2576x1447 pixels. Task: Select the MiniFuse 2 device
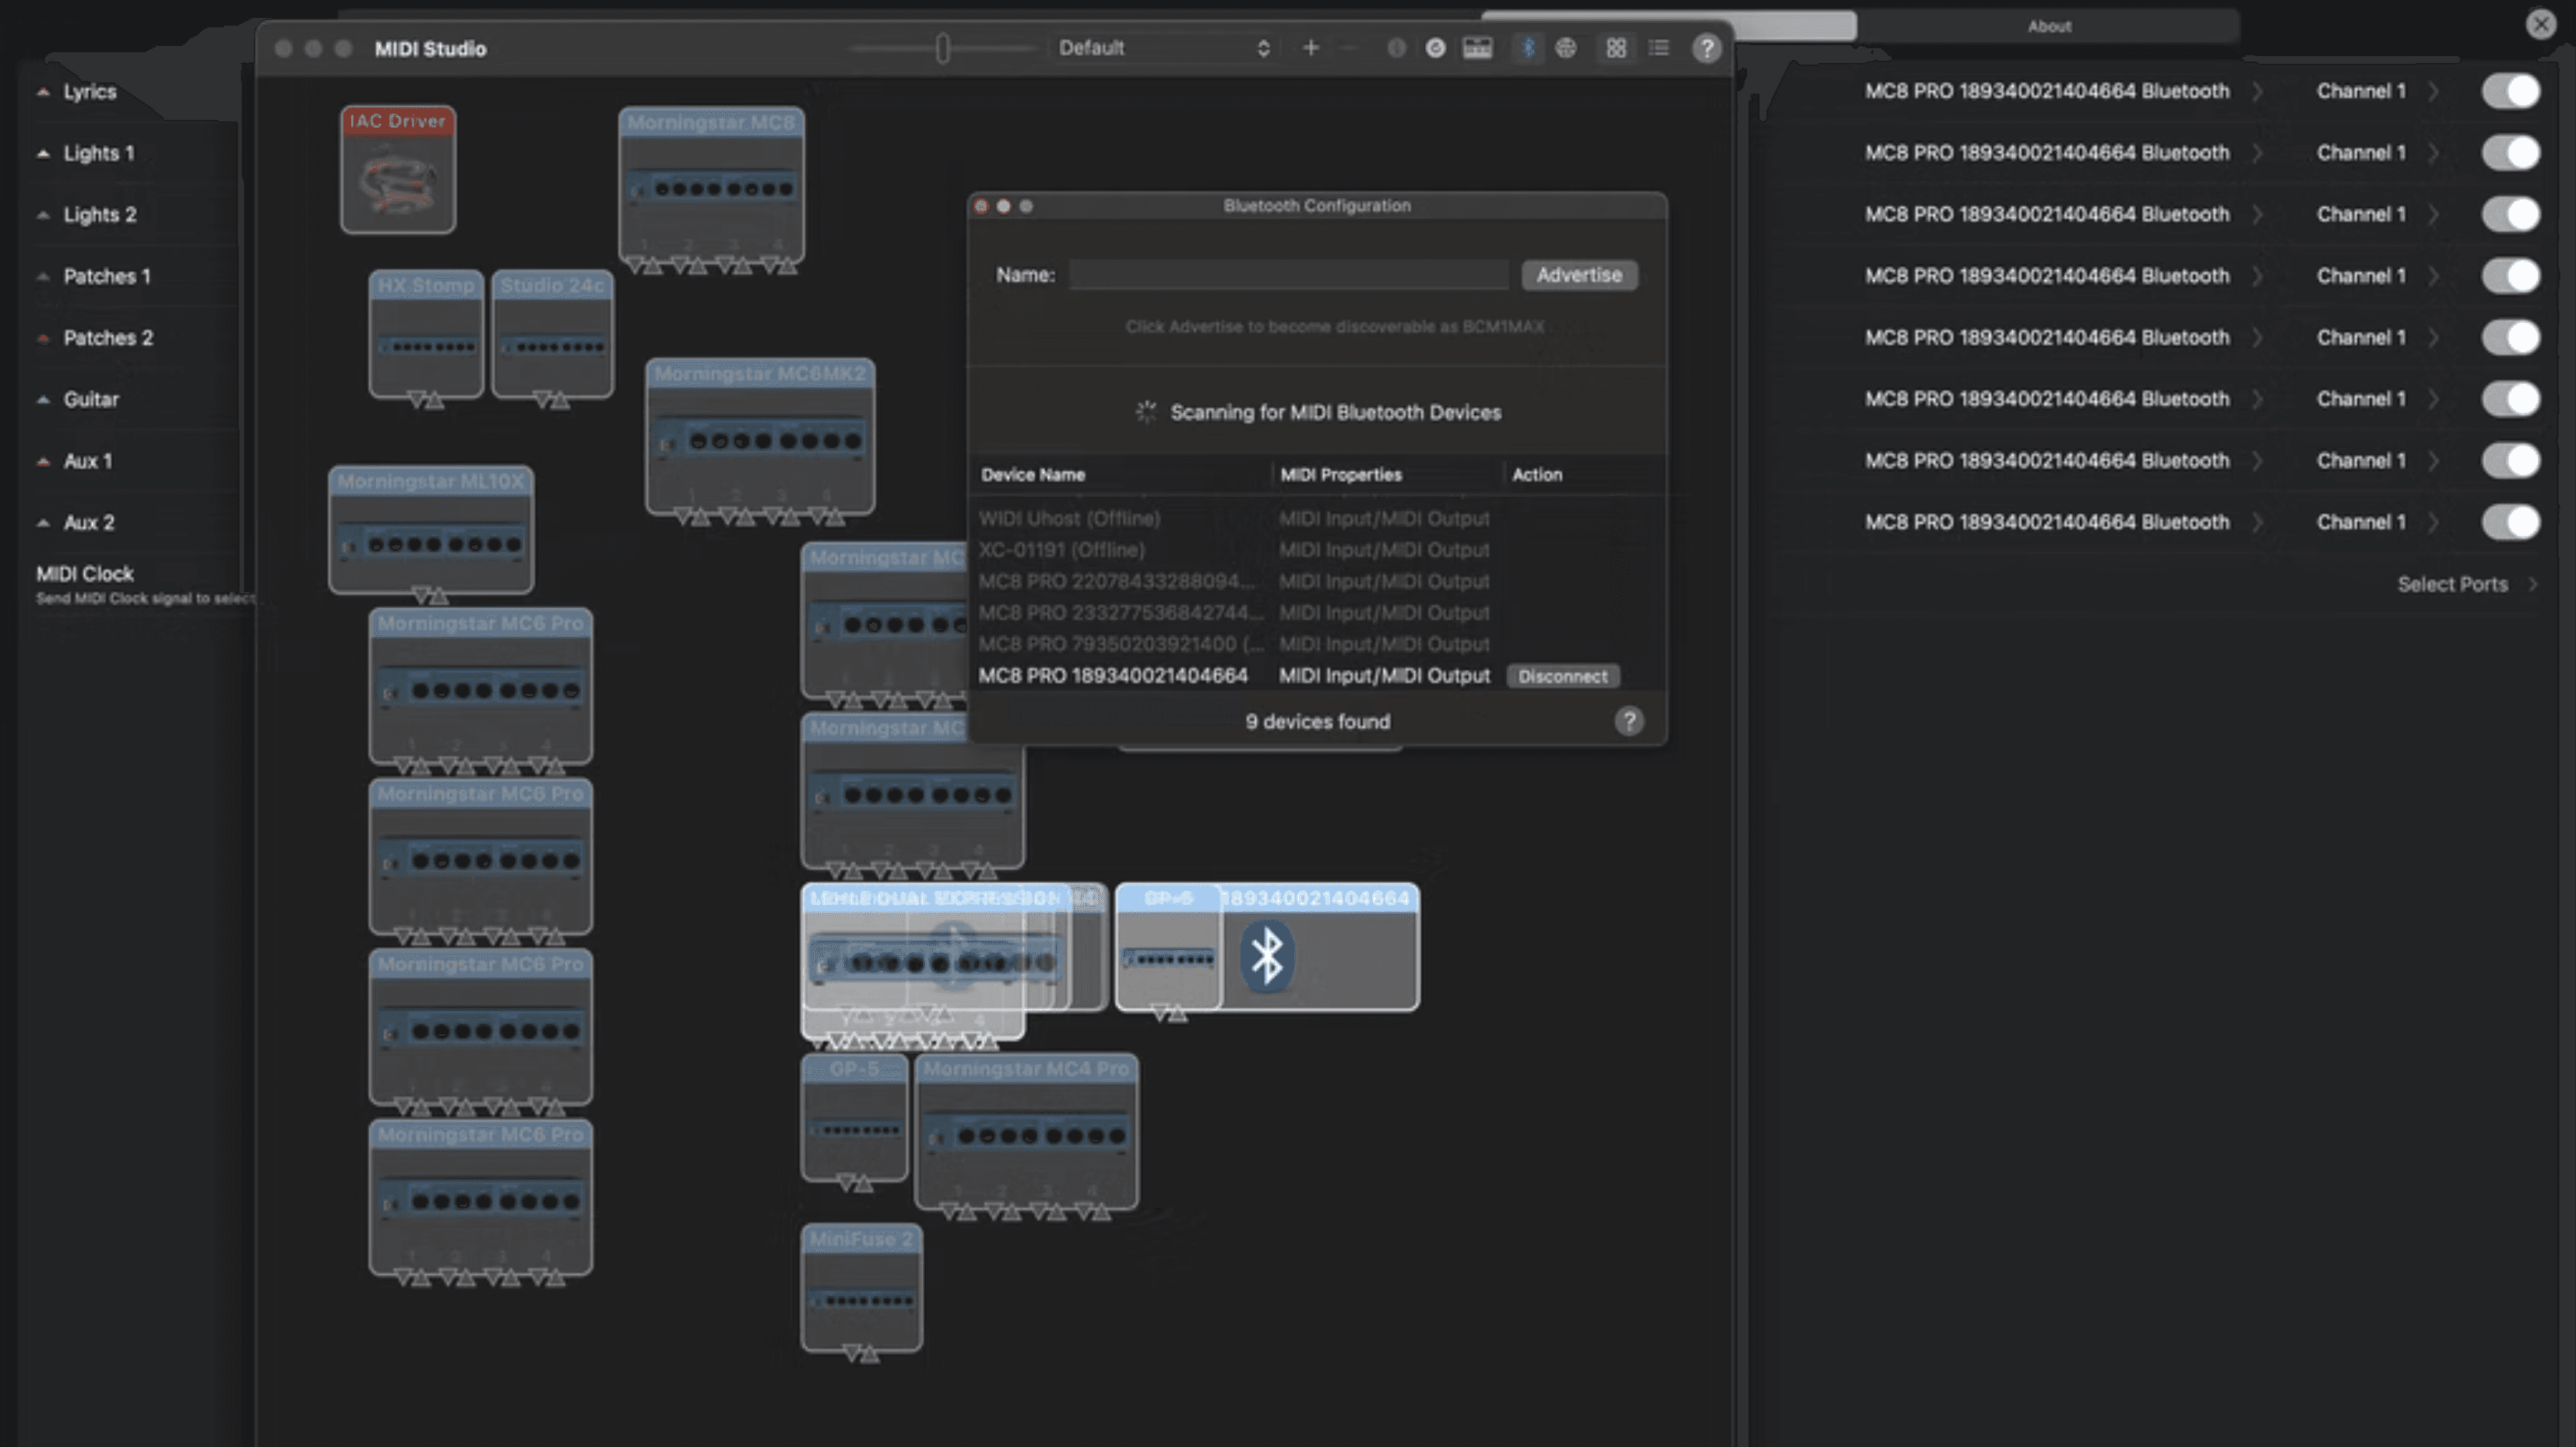pyautogui.click(x=861, y=1288)
